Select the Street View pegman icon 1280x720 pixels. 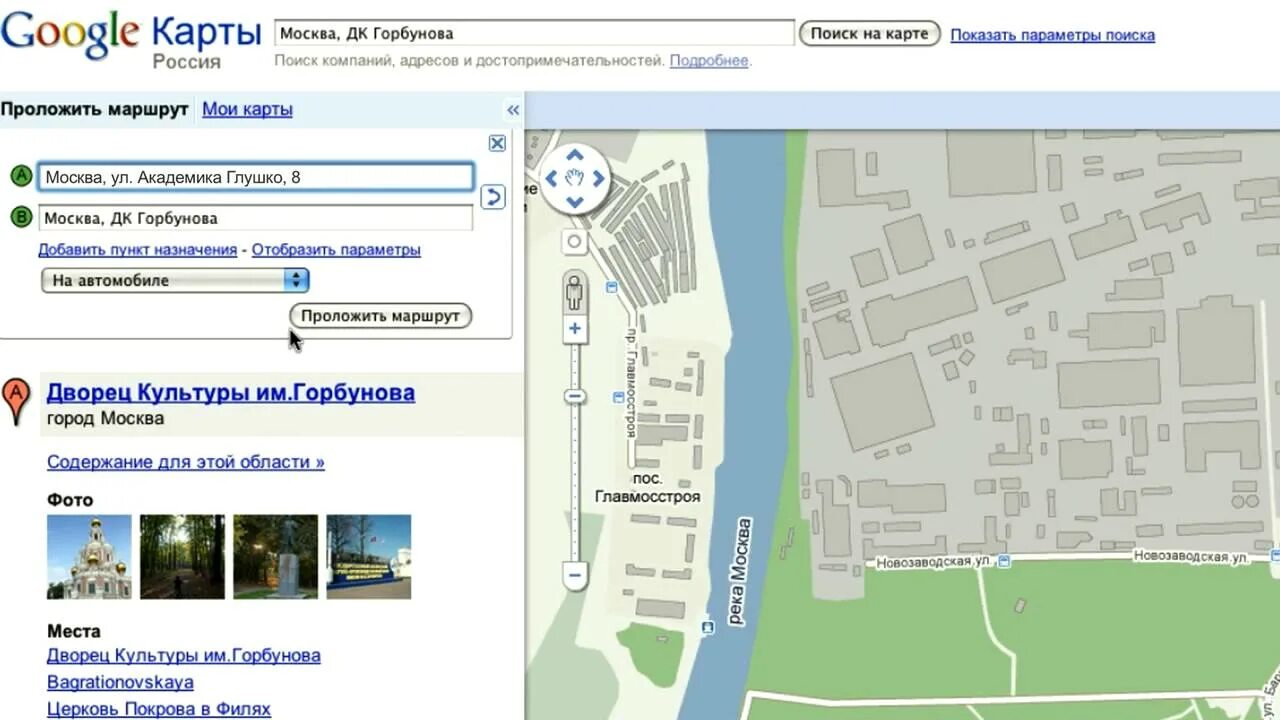(574, 293)
